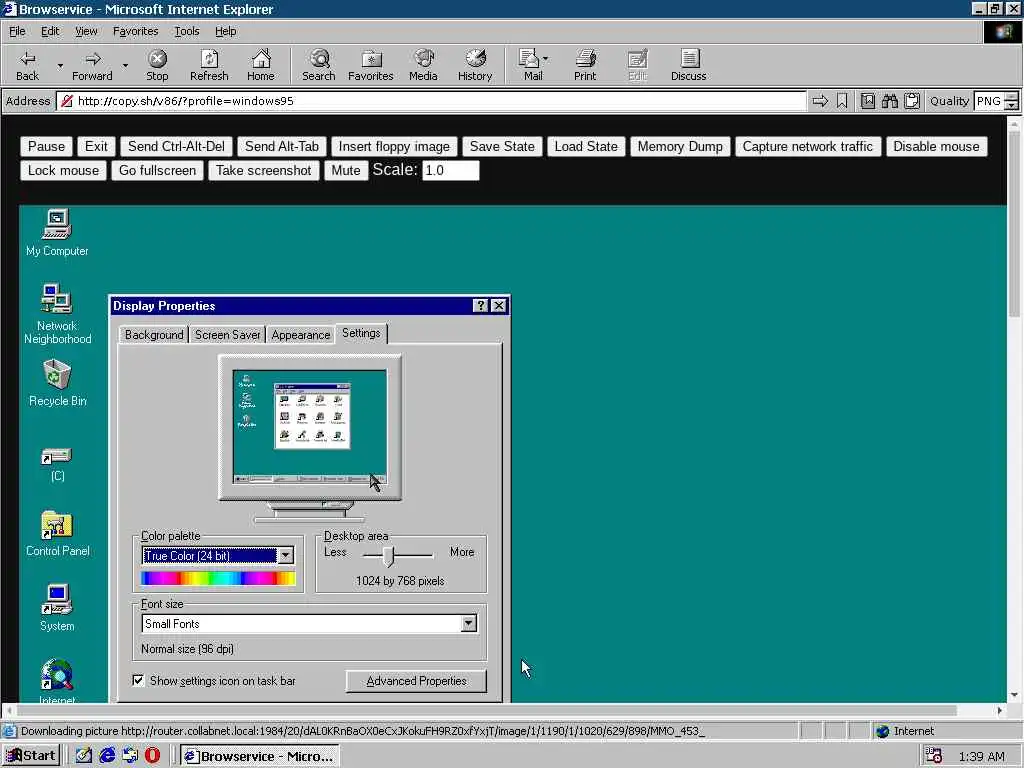Open the Edit menu

(x=50, y=31)
